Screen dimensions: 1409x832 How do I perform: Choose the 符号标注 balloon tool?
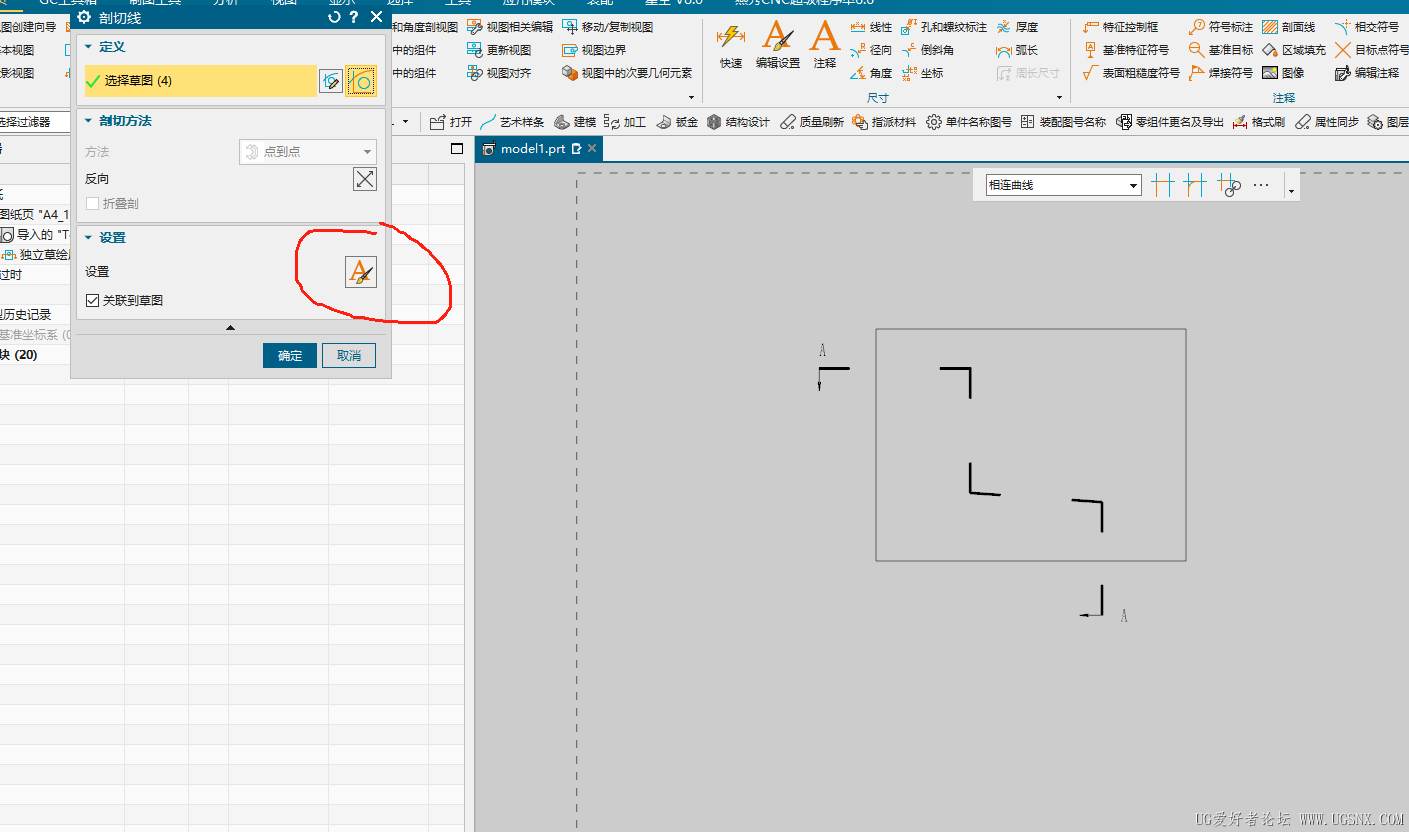click(1221, 27)
